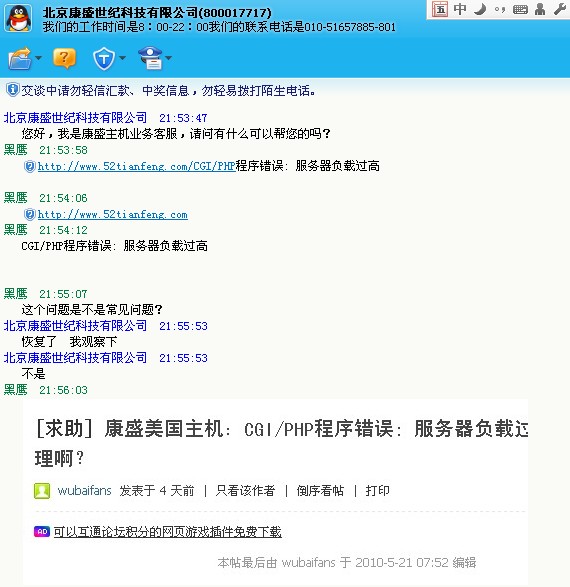Click 只看该作者 in the forum post
Image resolution: width=570 pixels, height=587 pixels.
tap(245, 490)
